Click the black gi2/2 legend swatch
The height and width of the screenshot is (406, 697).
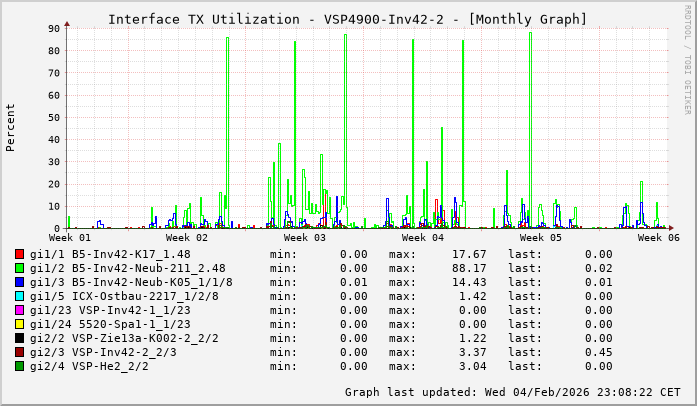click(20, 339)
